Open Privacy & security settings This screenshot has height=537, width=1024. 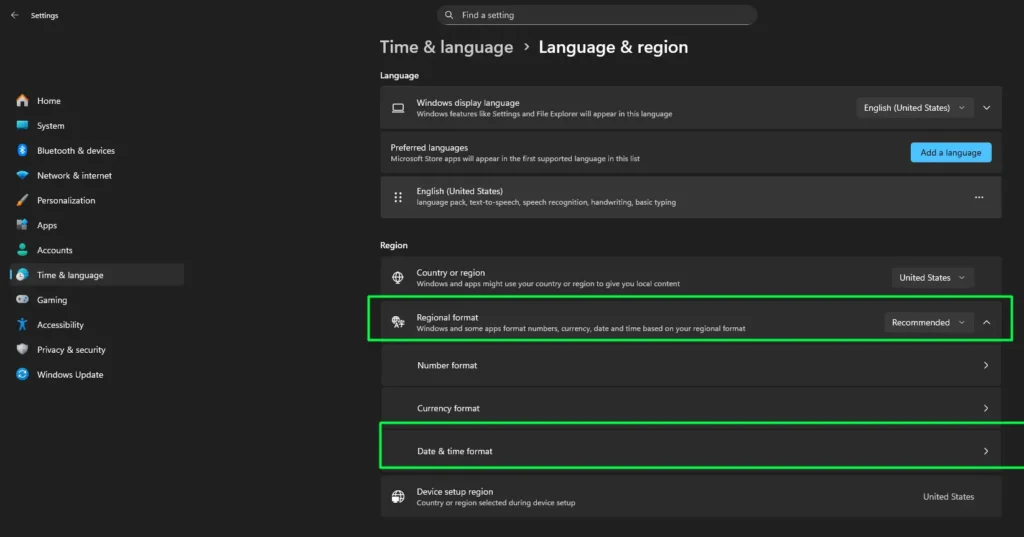point(97,350)
